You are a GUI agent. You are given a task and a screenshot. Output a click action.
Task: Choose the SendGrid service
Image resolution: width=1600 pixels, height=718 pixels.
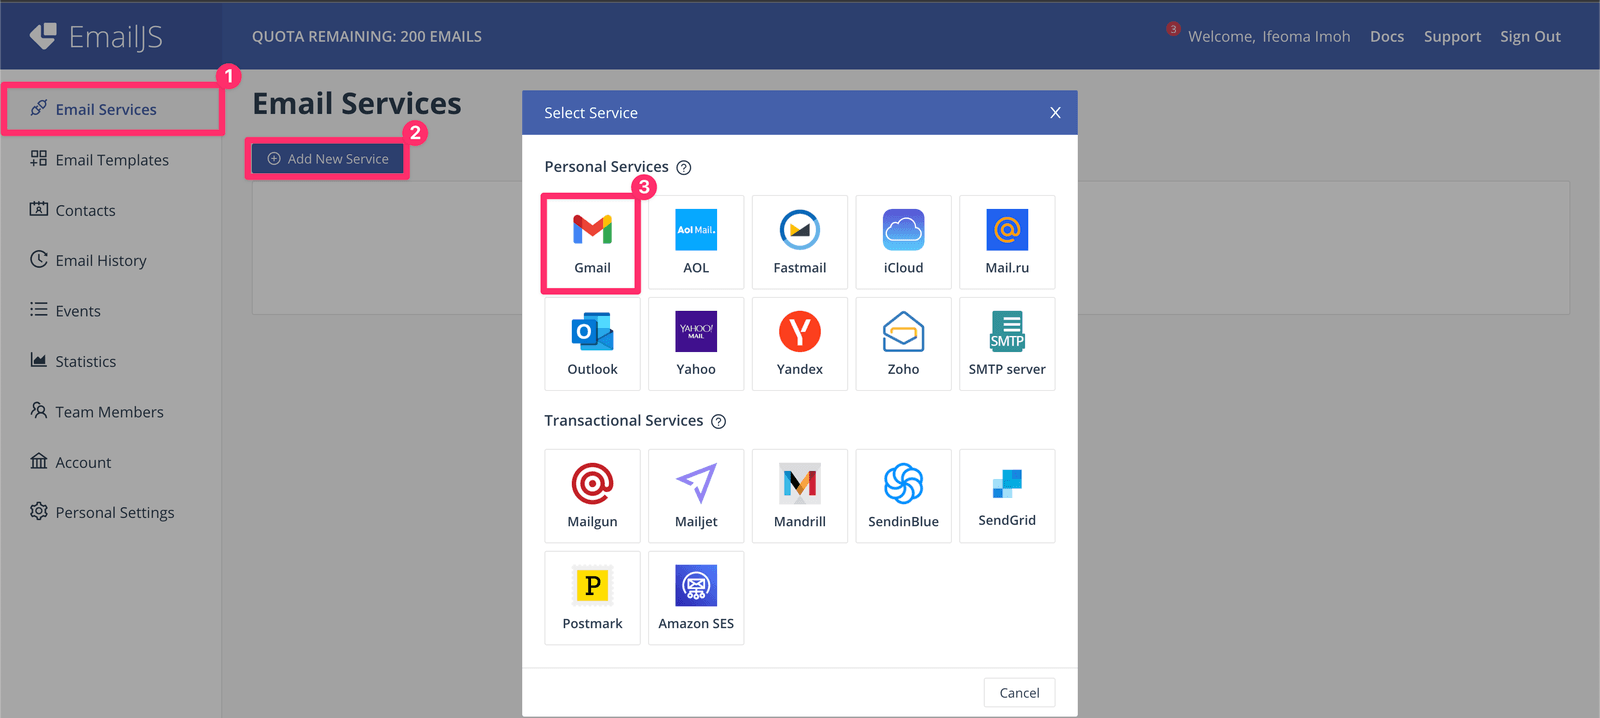point(1007,496)
